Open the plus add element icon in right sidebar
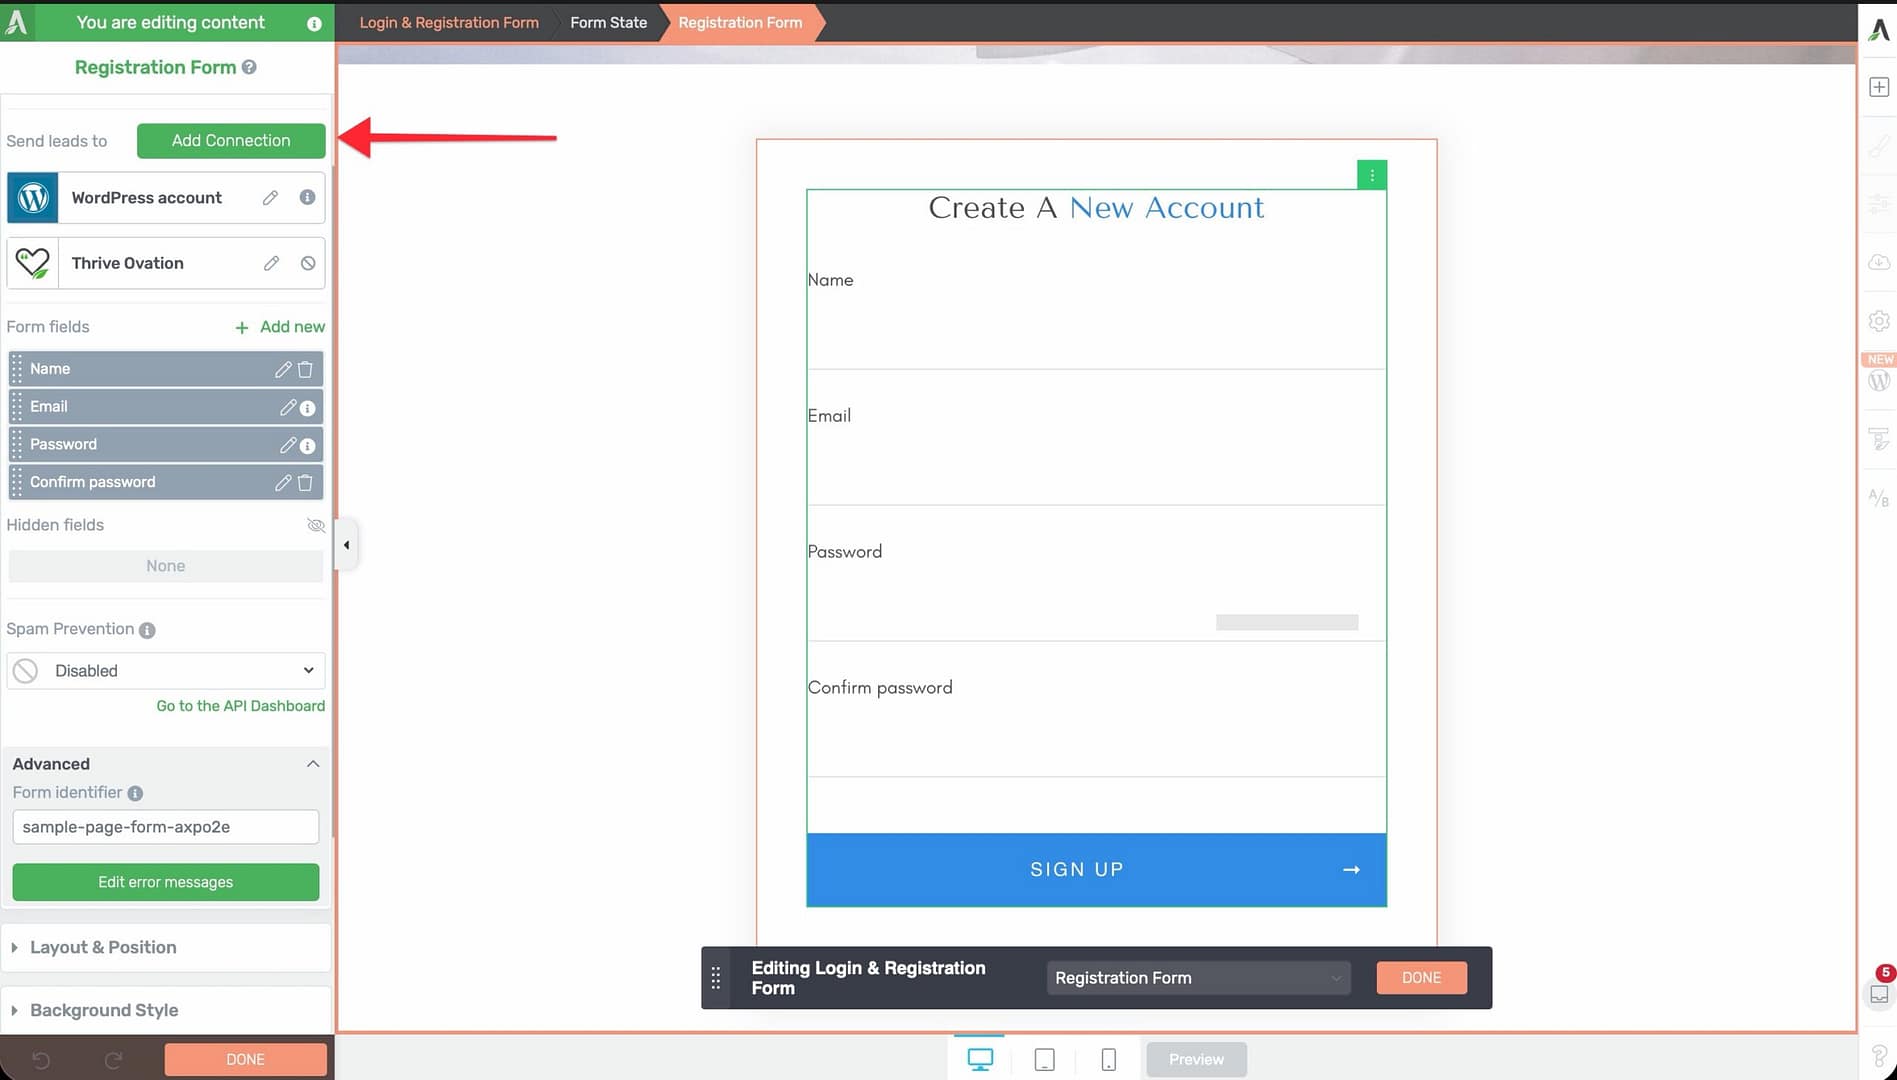This screenshot has width=1897, height=1080. pyautogui.click(x=1879, y=87)
